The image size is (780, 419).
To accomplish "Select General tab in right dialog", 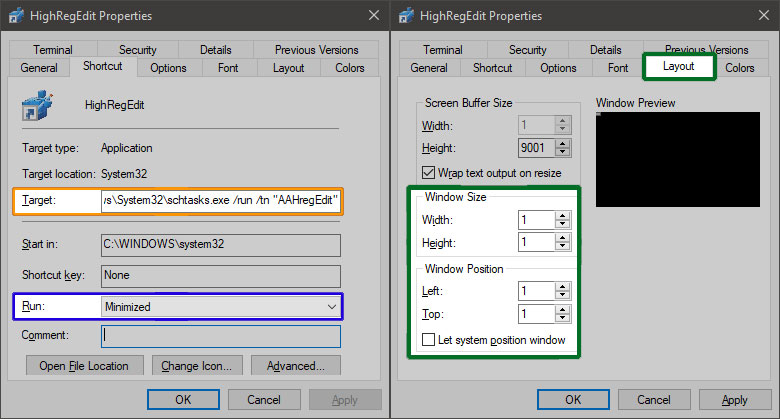I will (x=429, y=68).
